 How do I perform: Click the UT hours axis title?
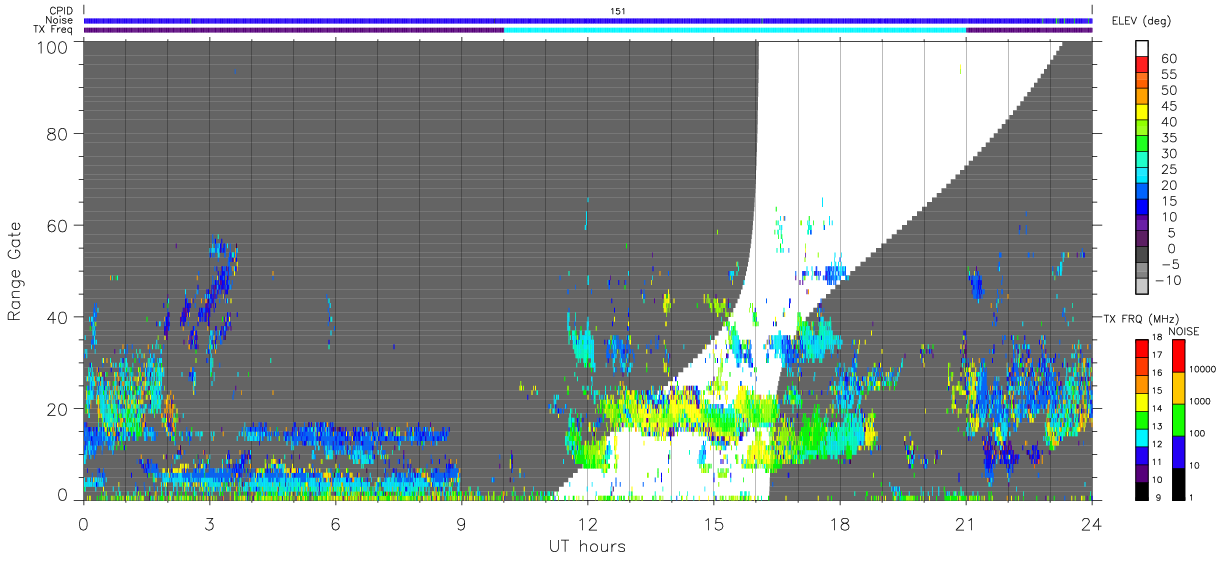coord(587,546)
